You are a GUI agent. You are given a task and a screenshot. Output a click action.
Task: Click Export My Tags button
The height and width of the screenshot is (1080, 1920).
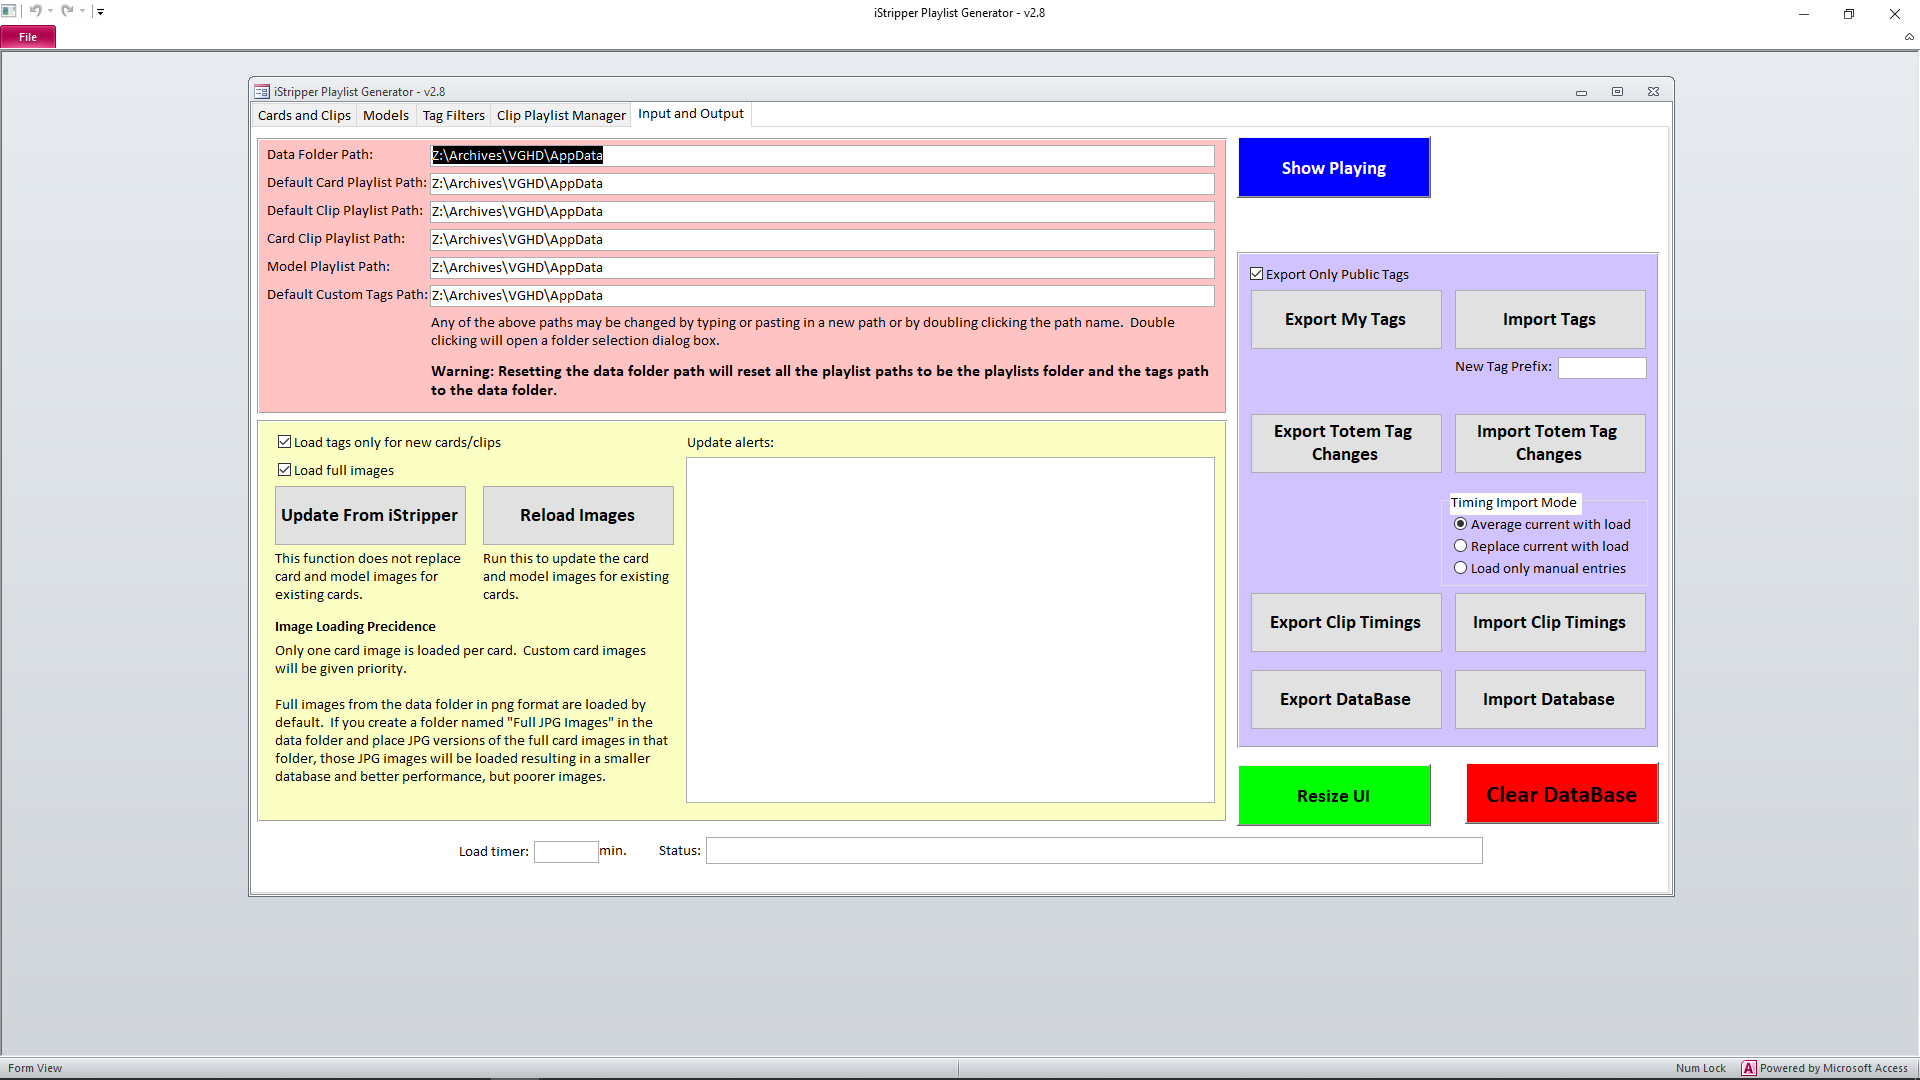click(x=1346, y=319)
